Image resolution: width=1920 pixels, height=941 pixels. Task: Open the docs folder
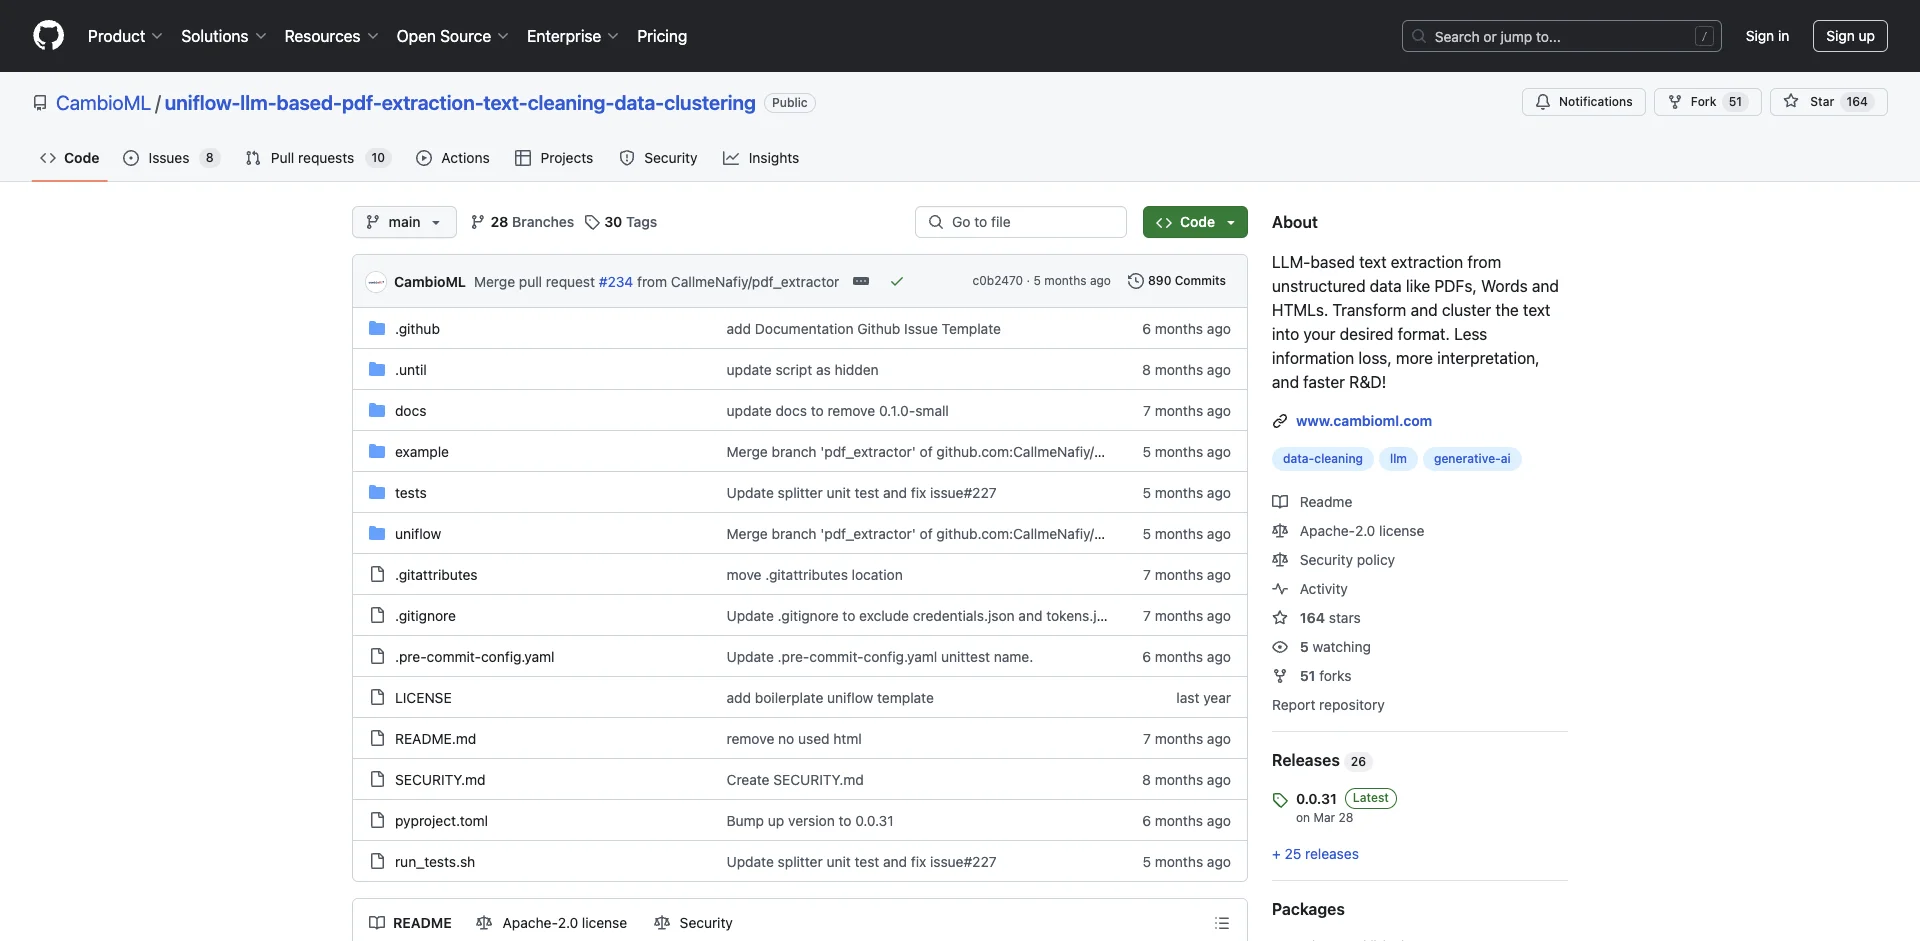(410, 411)
